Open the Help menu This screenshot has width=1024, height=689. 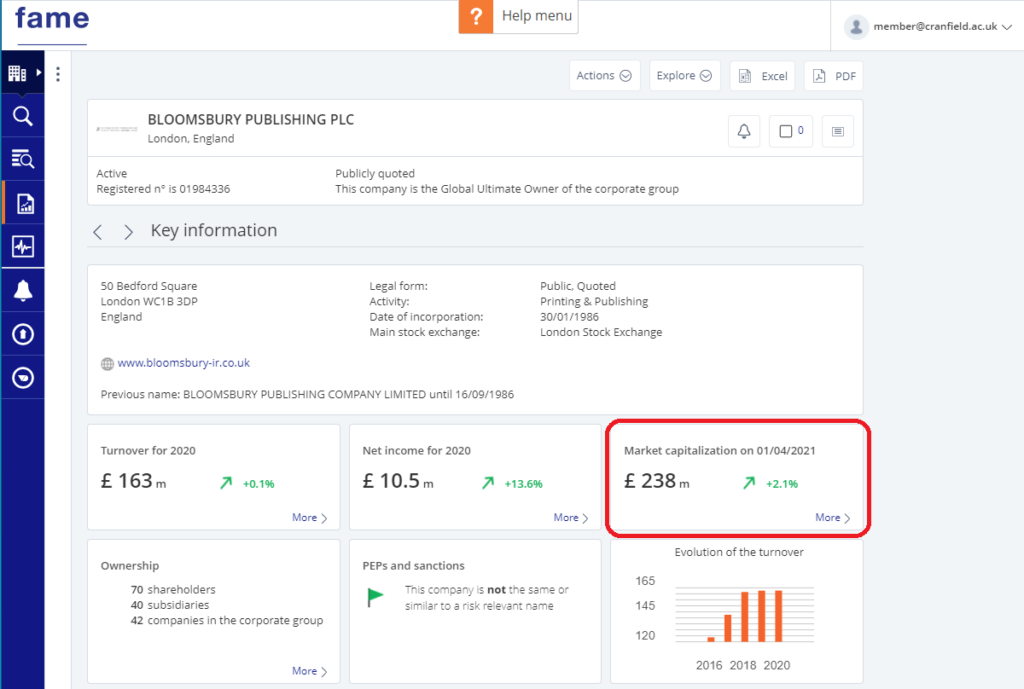tap(518, 17)
